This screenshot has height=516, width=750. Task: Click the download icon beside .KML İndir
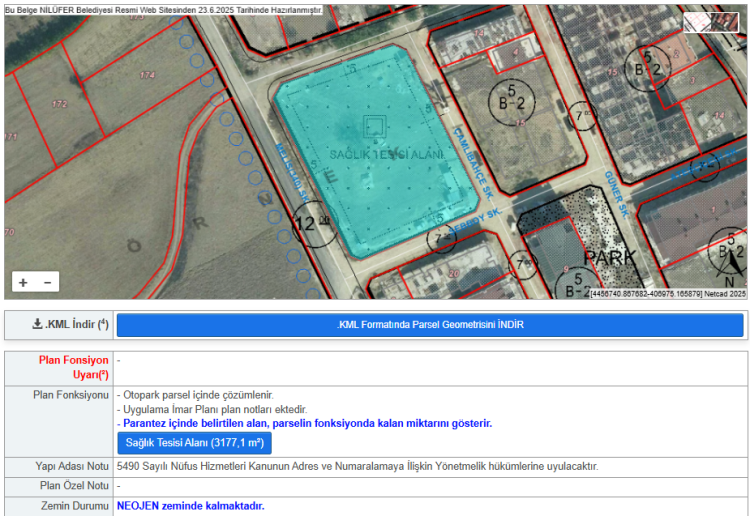[x=37, y=325]
